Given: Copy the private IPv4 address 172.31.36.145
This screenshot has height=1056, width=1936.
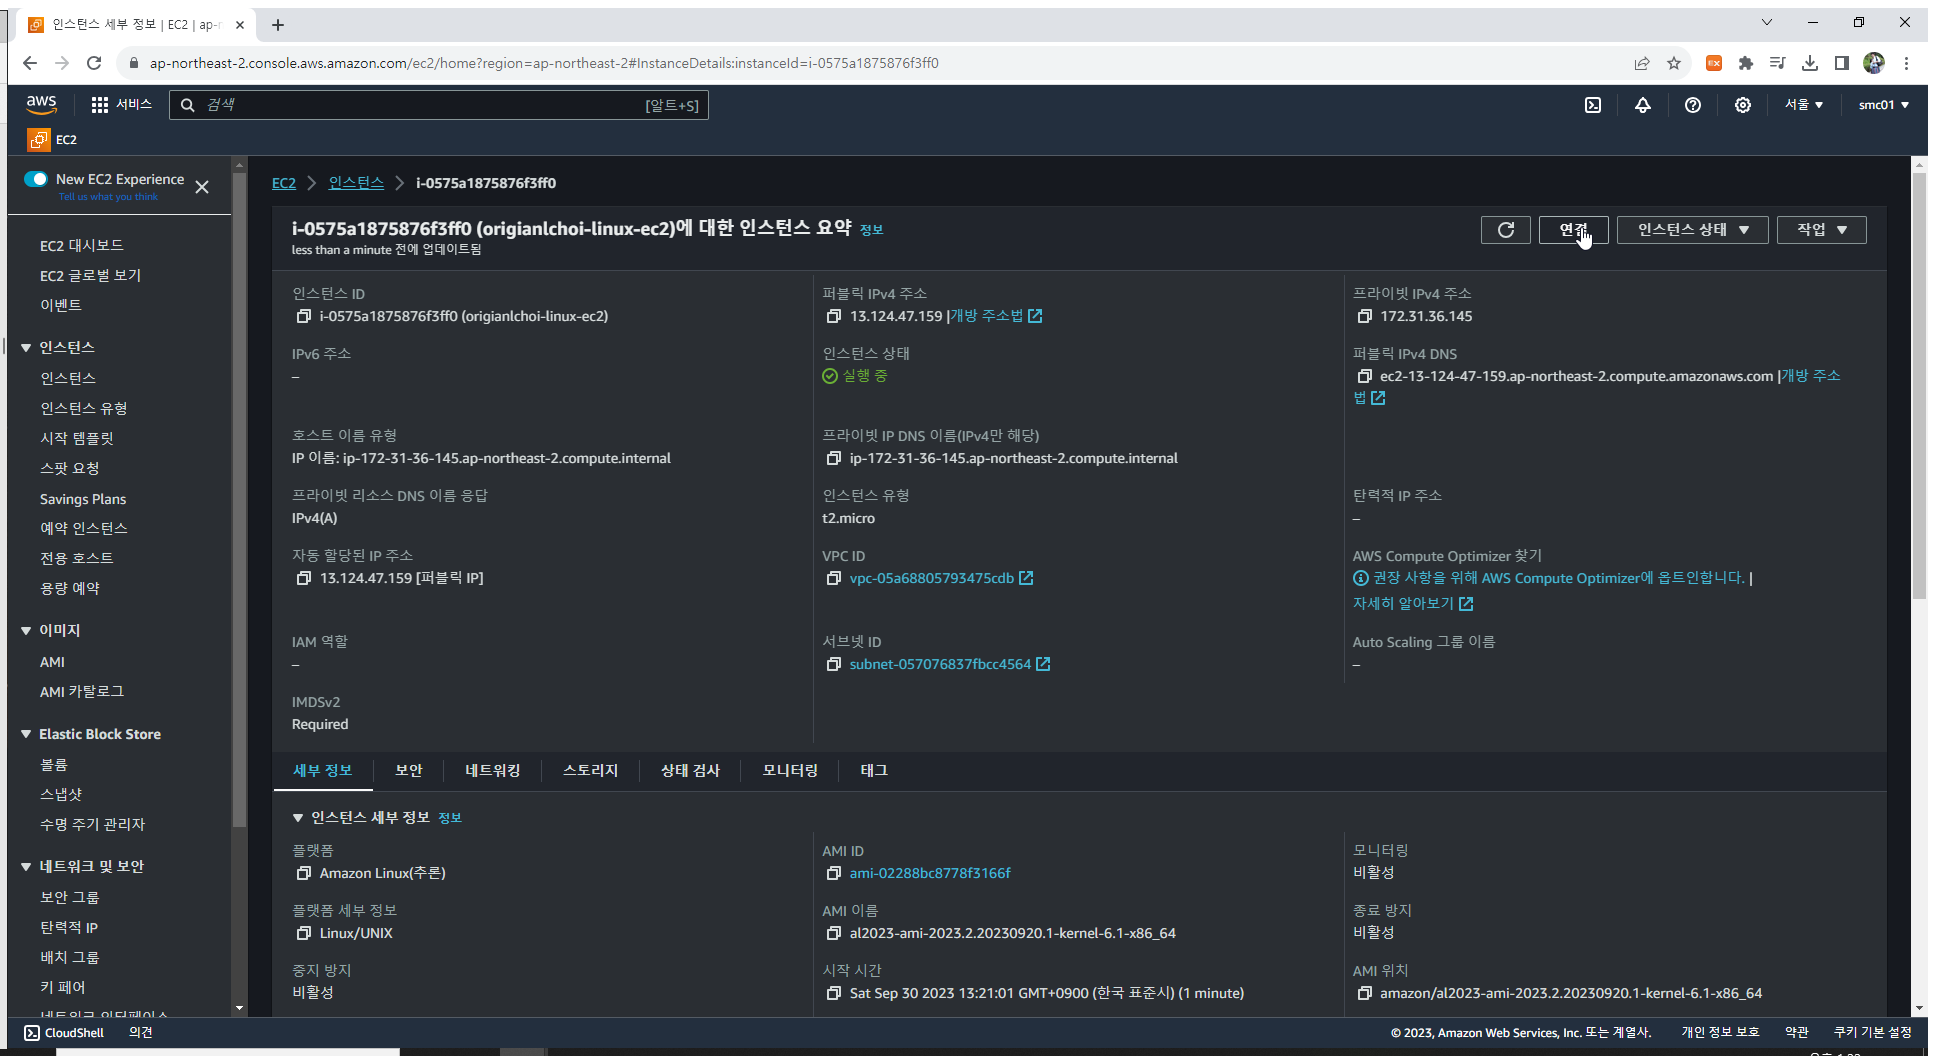Looking at the screenshot, I should tap(1364, 316).
